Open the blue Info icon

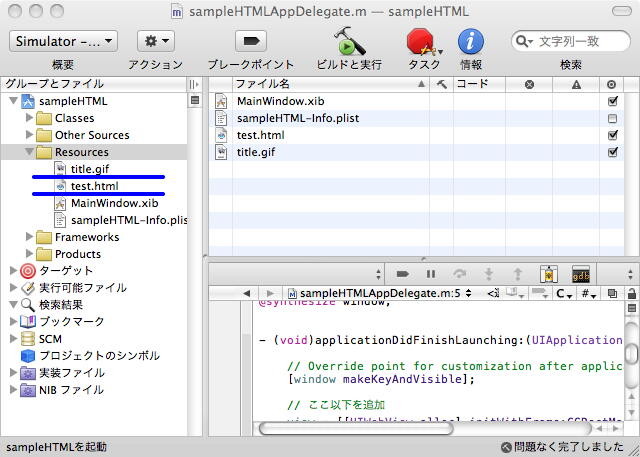tap(471, 41)
